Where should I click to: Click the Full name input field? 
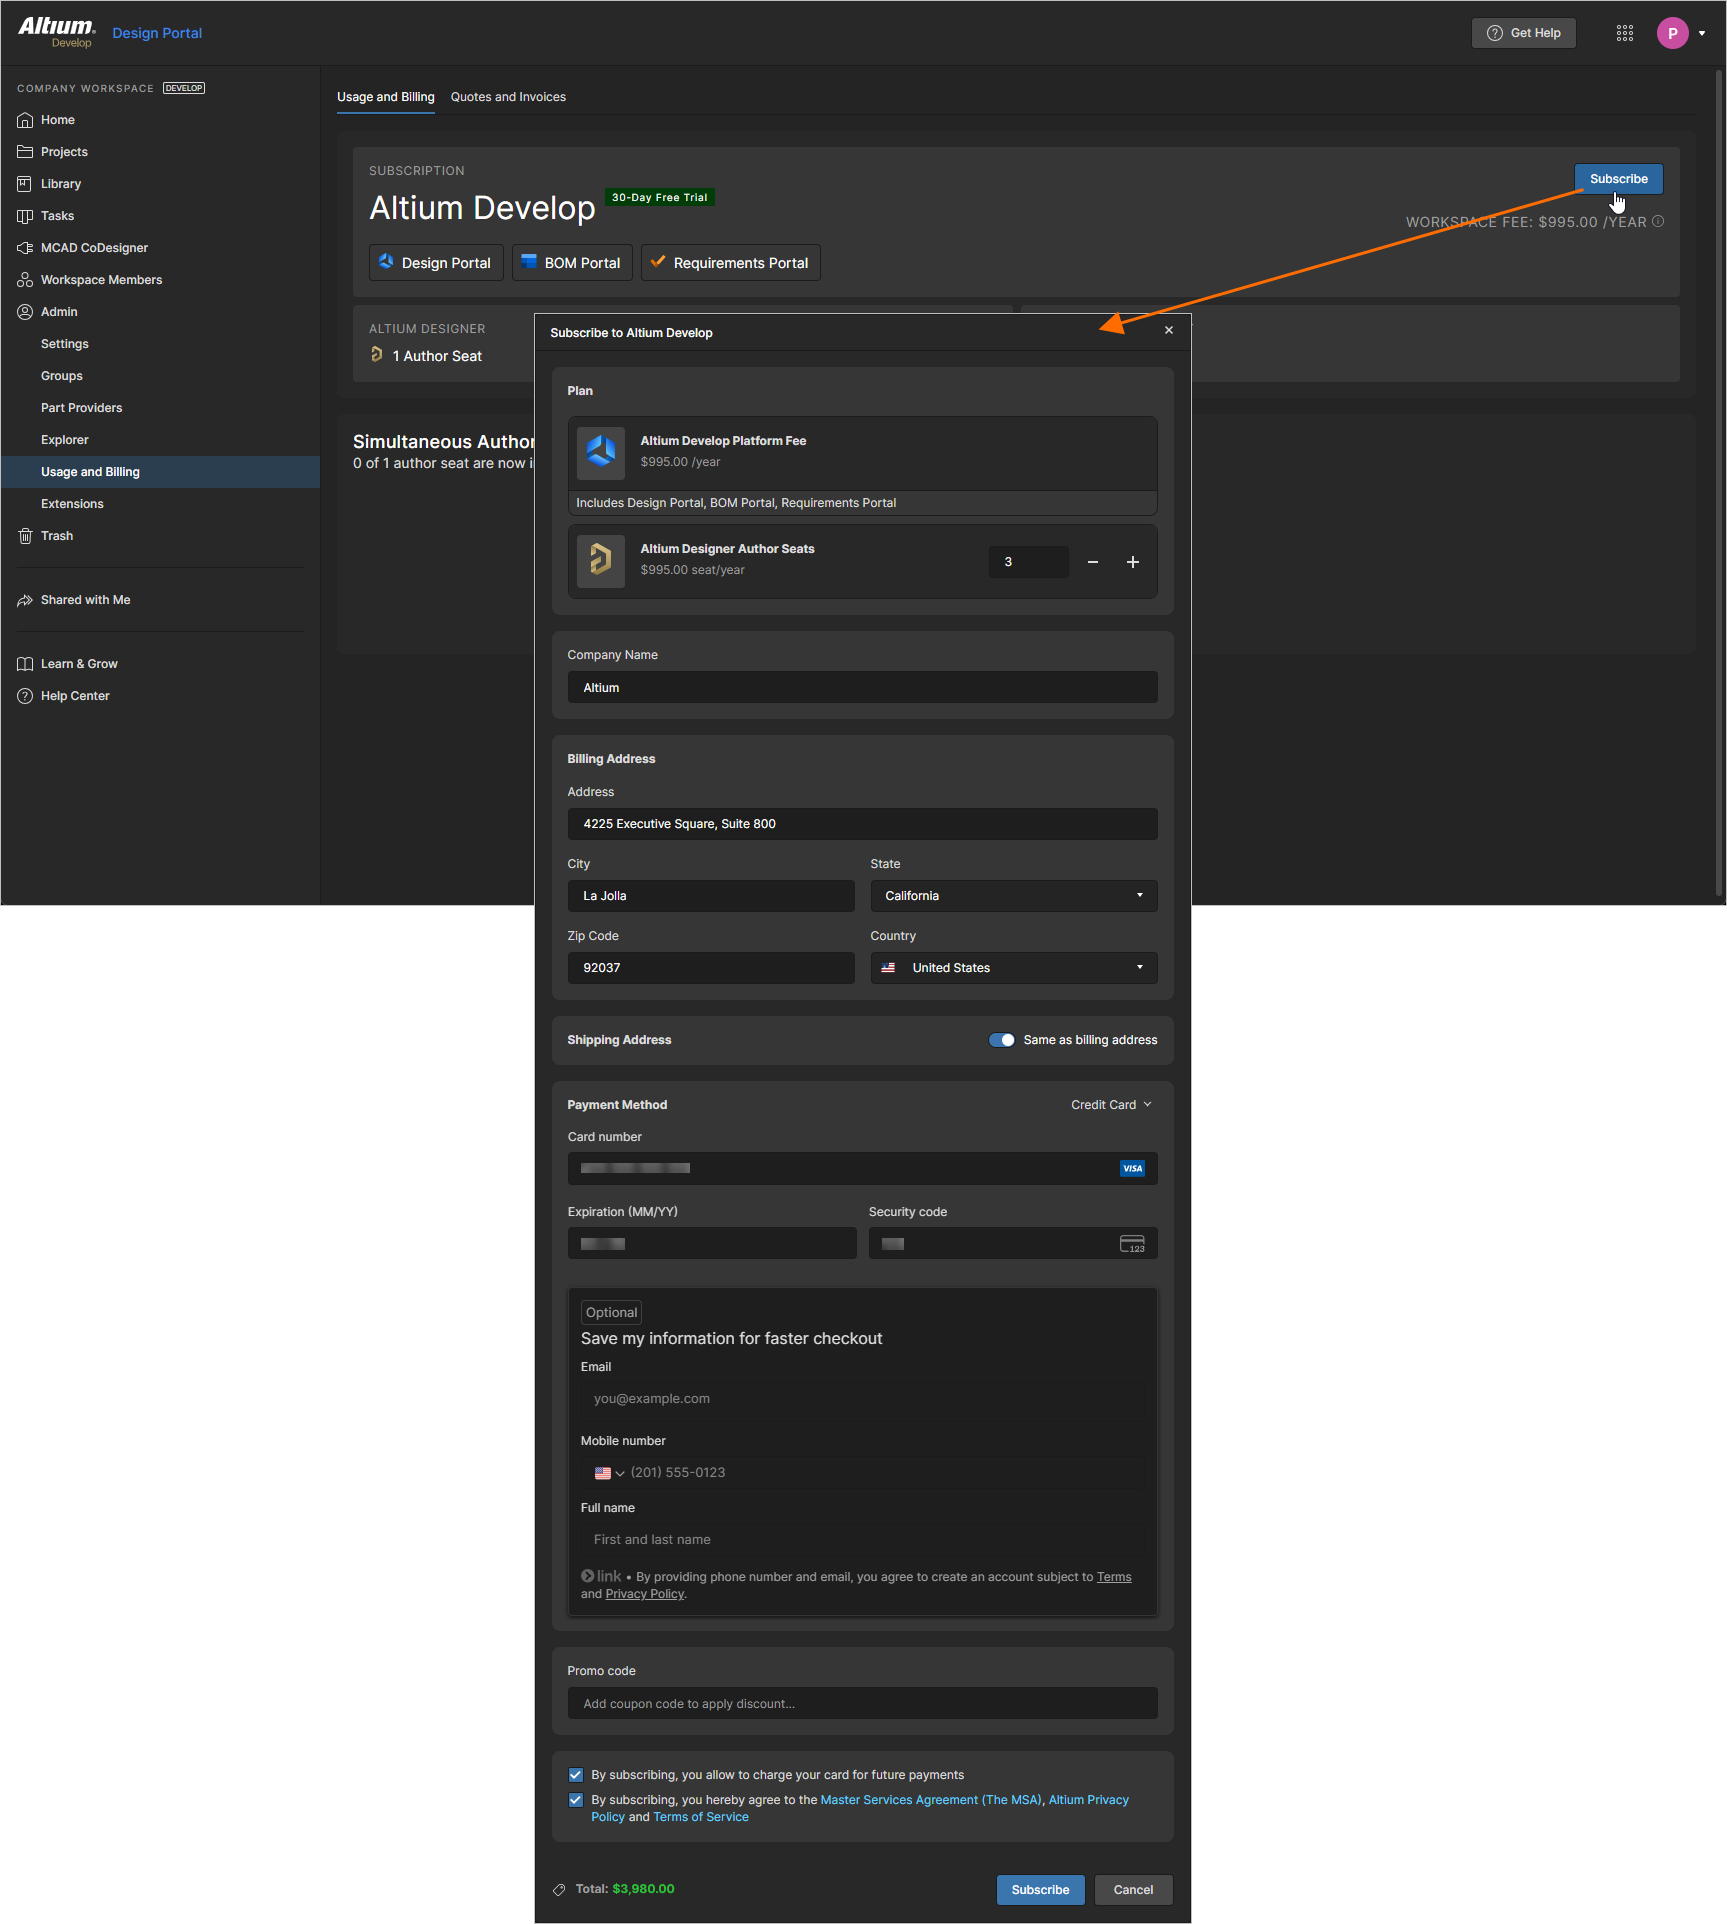tap(863, 1540)
